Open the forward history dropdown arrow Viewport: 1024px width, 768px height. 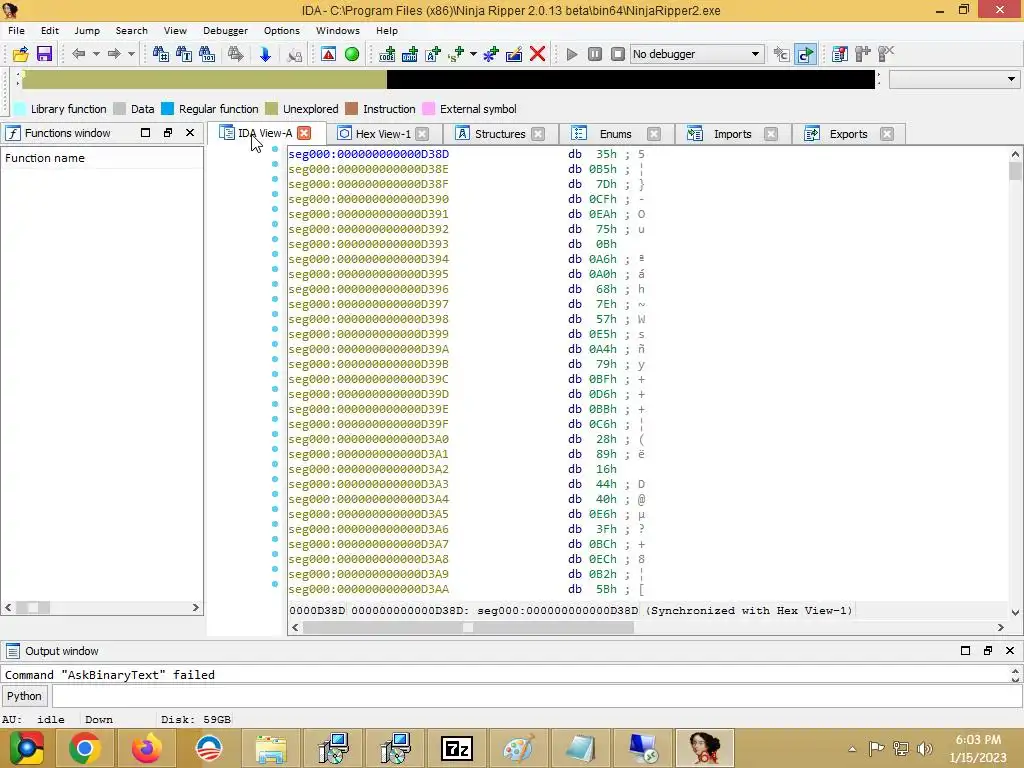(x=131, y=54)
